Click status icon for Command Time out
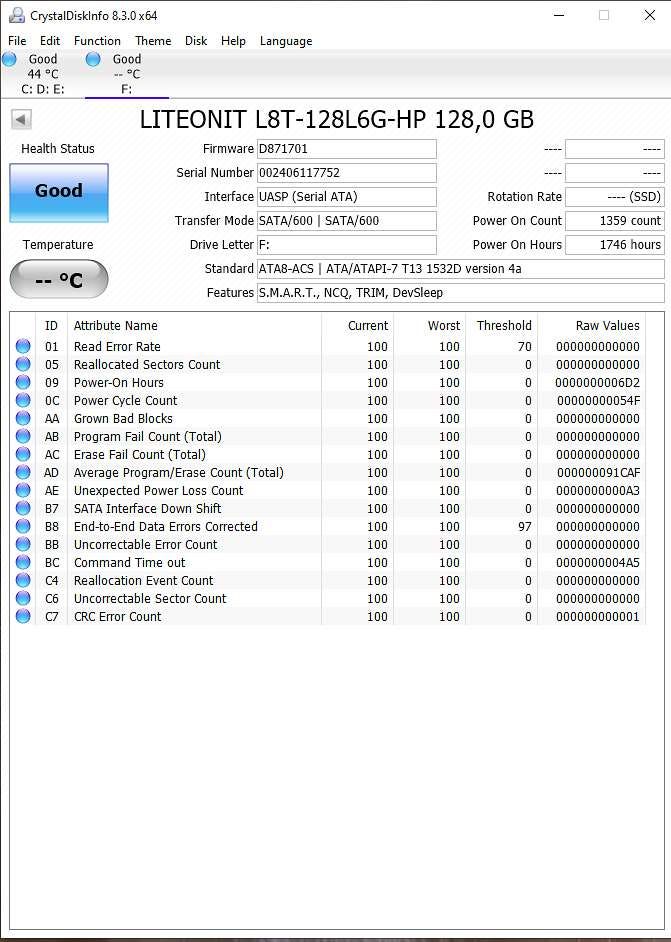671x942 pixels. (x=23, y=562)
